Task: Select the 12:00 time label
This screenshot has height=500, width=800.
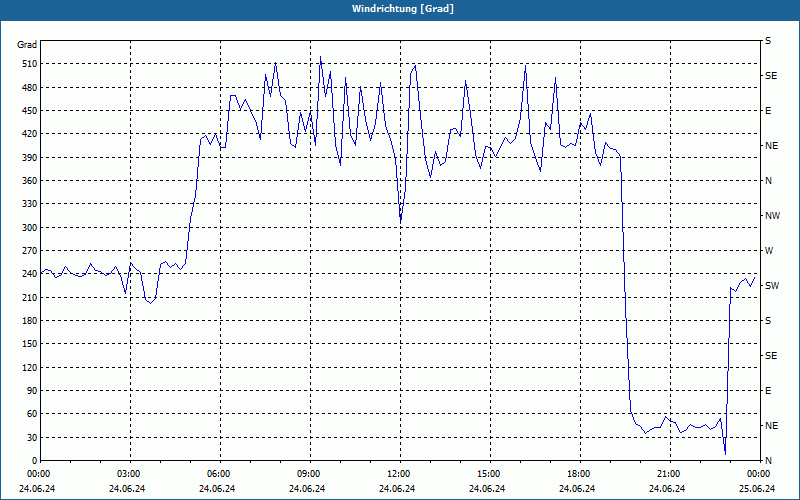Action: coord(397,474)
